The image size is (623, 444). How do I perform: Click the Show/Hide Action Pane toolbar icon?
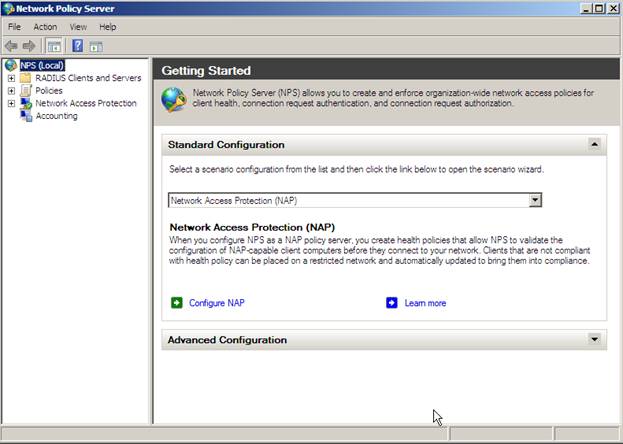point(96,45)
